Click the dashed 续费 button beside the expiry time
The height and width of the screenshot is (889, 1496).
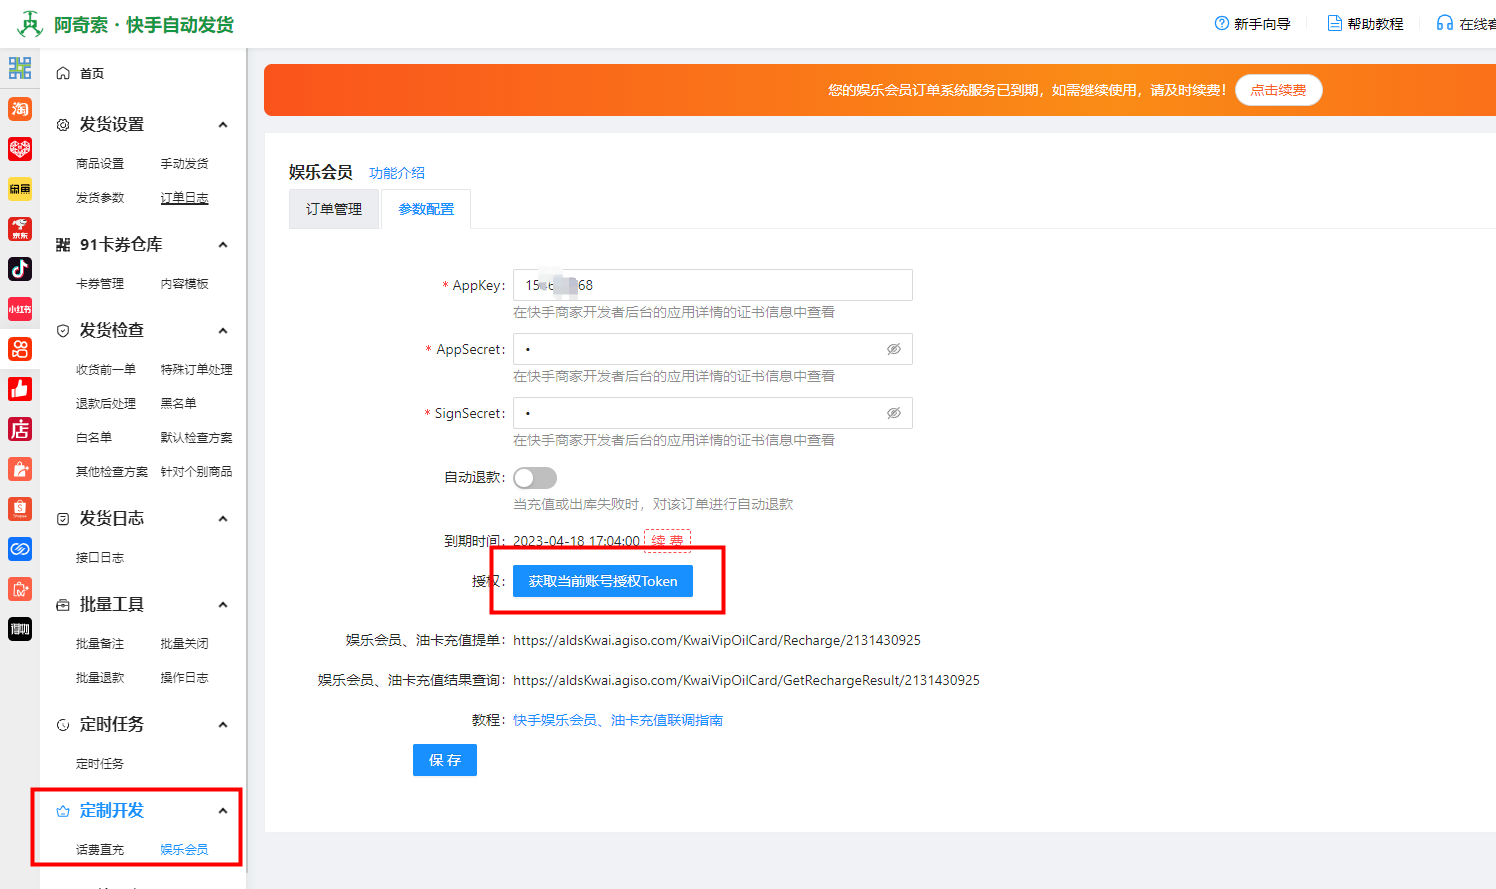tap(668, 541)
